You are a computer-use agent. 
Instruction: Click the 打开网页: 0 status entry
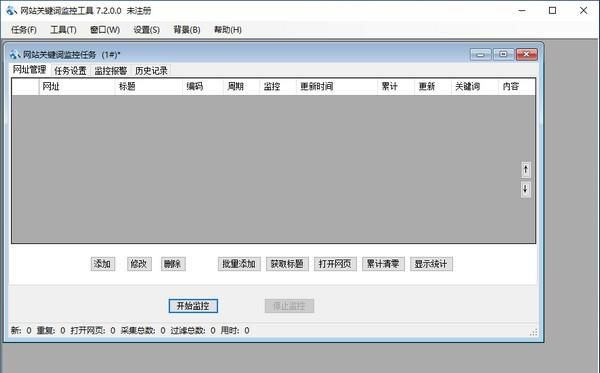pyautogui.click(x=93, y=331)
